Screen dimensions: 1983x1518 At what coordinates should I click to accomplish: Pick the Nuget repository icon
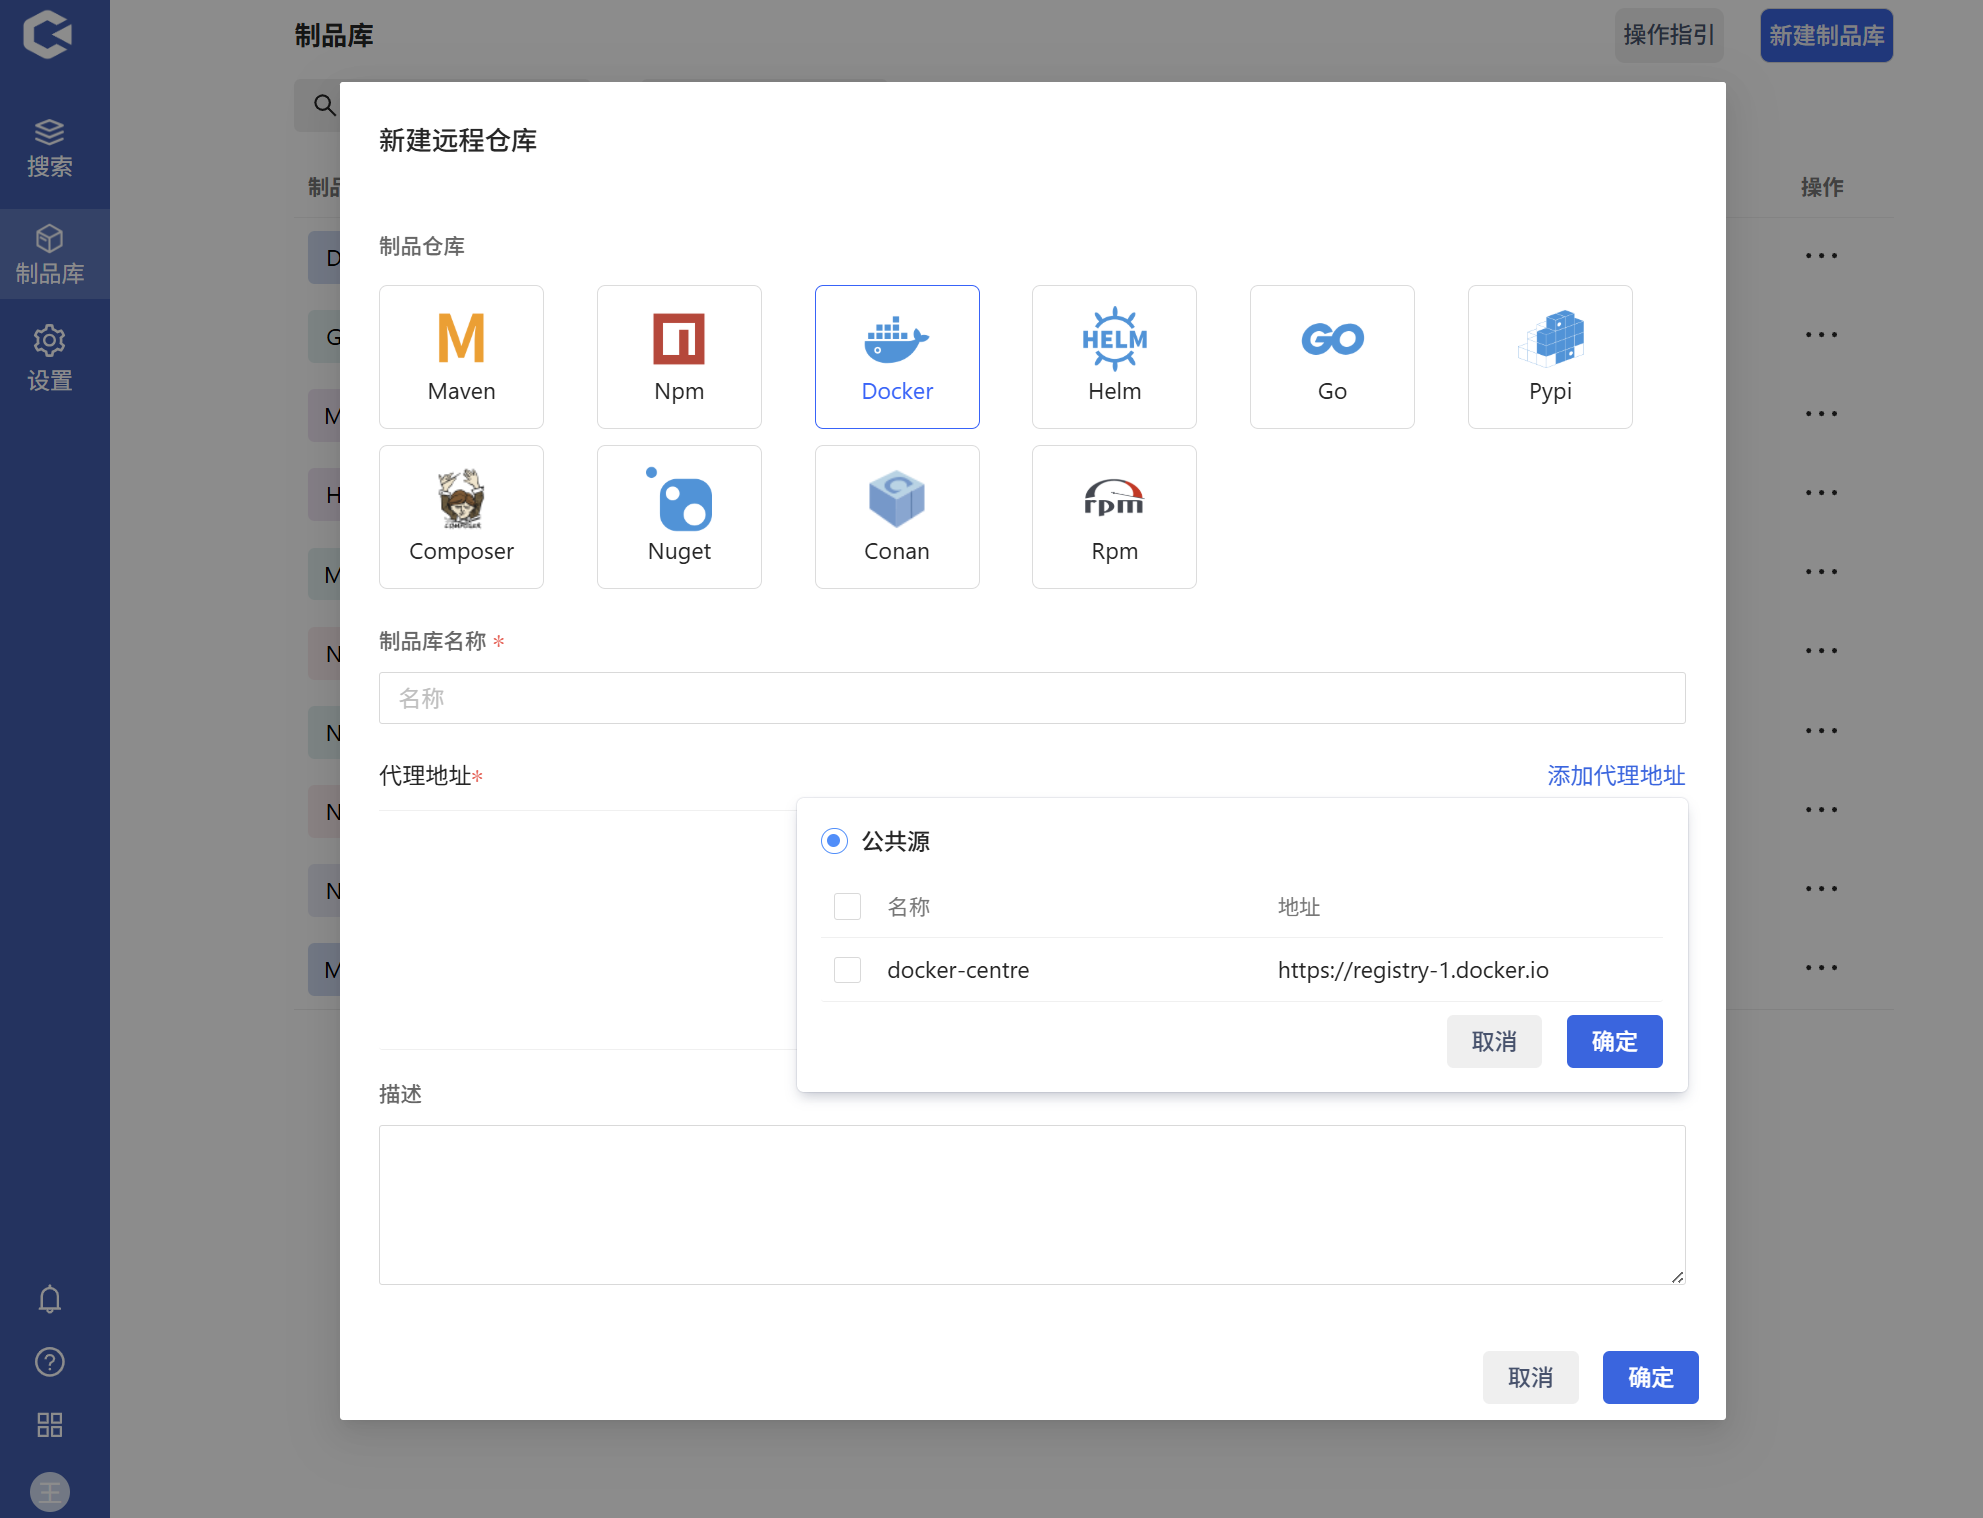point(679,516)
